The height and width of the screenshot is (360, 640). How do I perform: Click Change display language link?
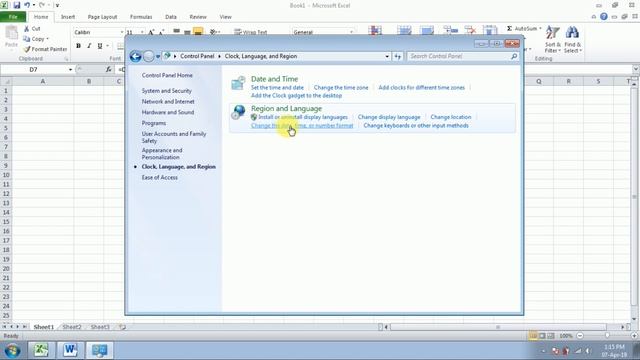[x=389, y=117]
